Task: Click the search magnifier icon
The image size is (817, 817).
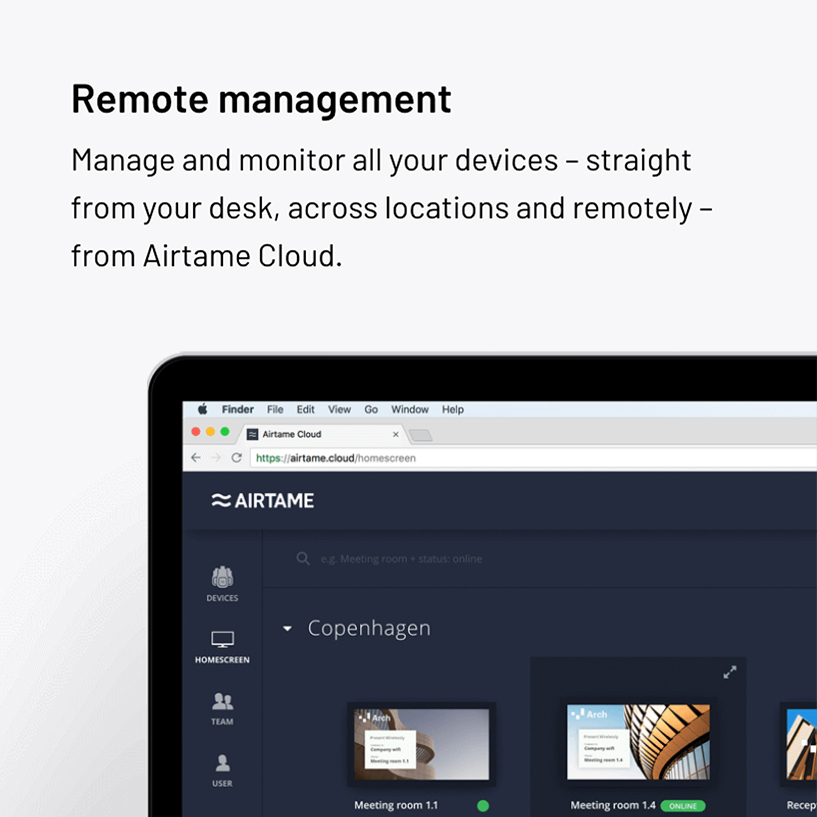Action: 303,558
